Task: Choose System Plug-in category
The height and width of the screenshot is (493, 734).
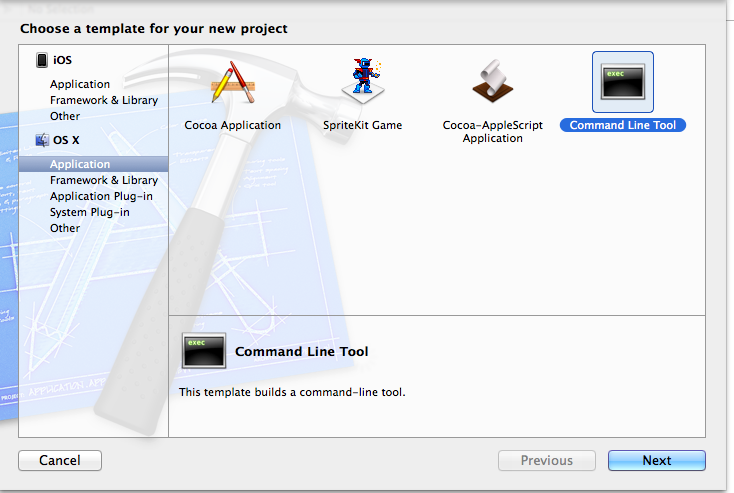Action: tap(89, 212)
